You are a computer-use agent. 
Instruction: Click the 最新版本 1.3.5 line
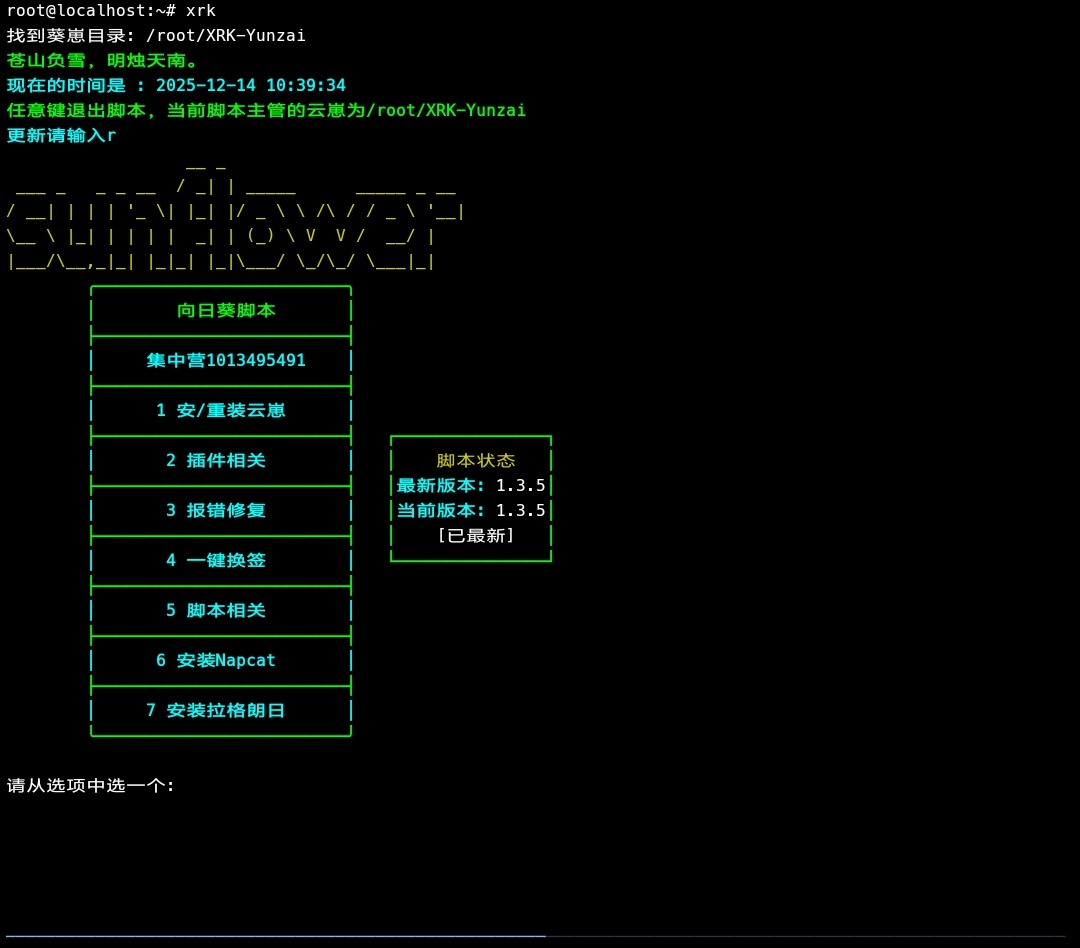(471, 486)
